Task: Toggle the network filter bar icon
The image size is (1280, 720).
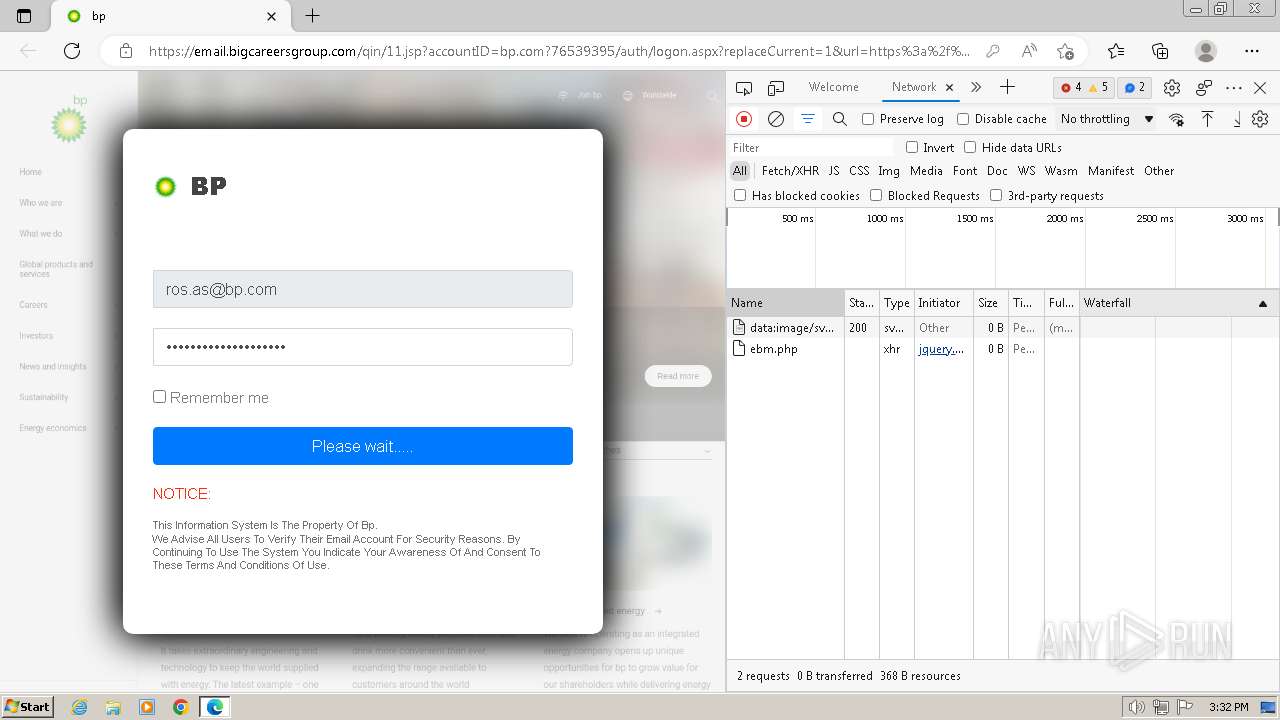Action: point(808,119)
